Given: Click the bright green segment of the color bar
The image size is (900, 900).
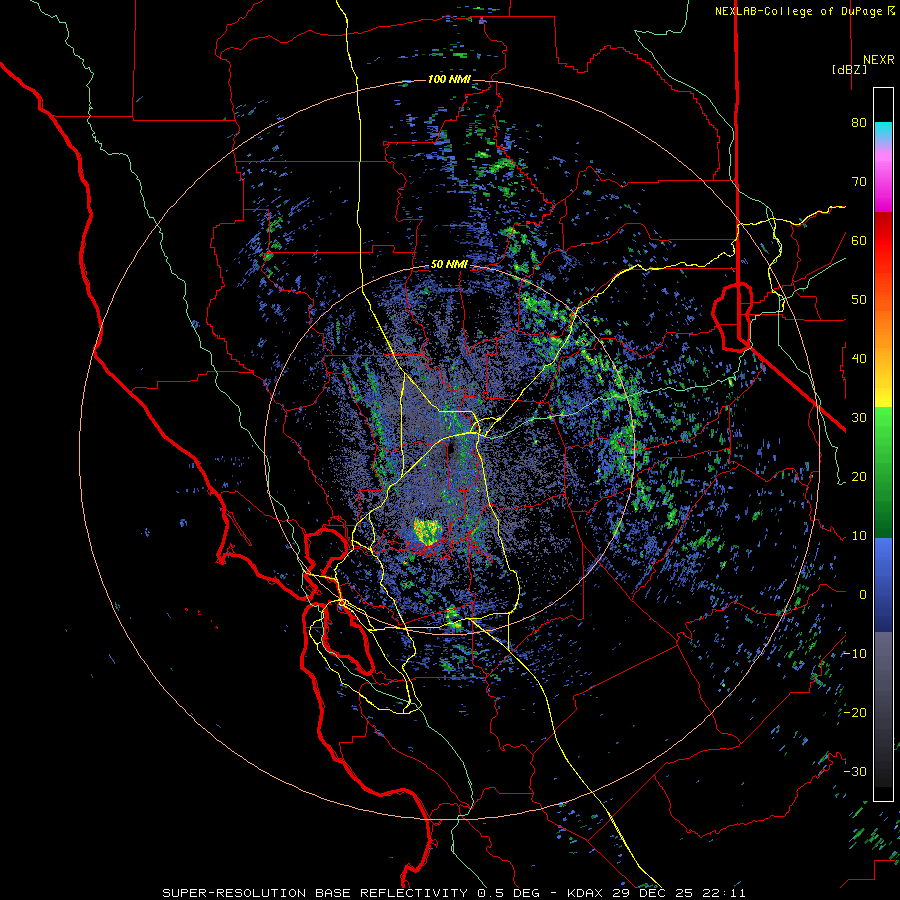Looking at the screenshot, I should (x=883, y=428).
